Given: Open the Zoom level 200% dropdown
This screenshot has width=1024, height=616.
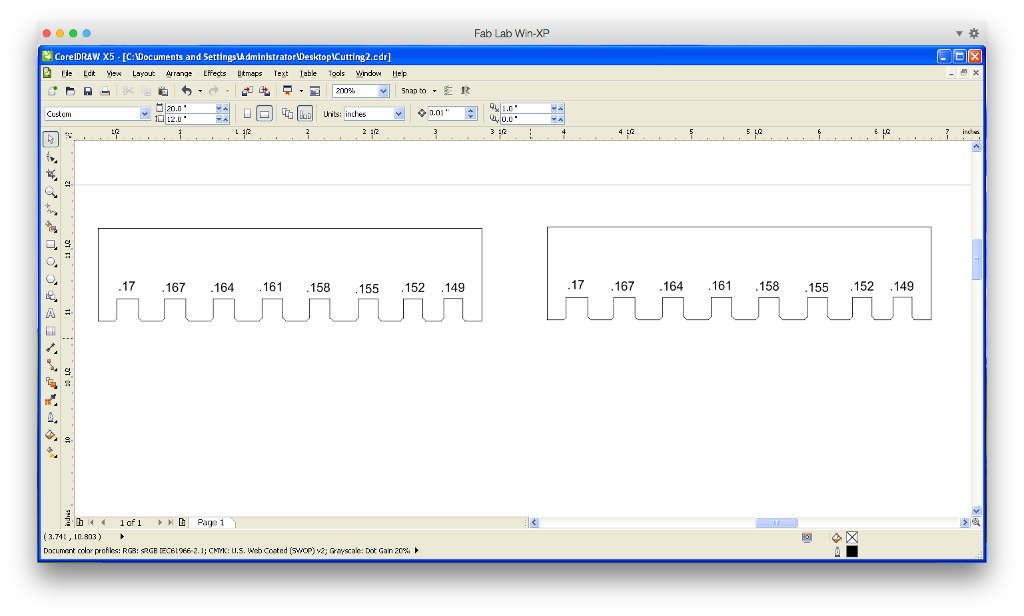Looking at the screenshot, I should [383, 91].
